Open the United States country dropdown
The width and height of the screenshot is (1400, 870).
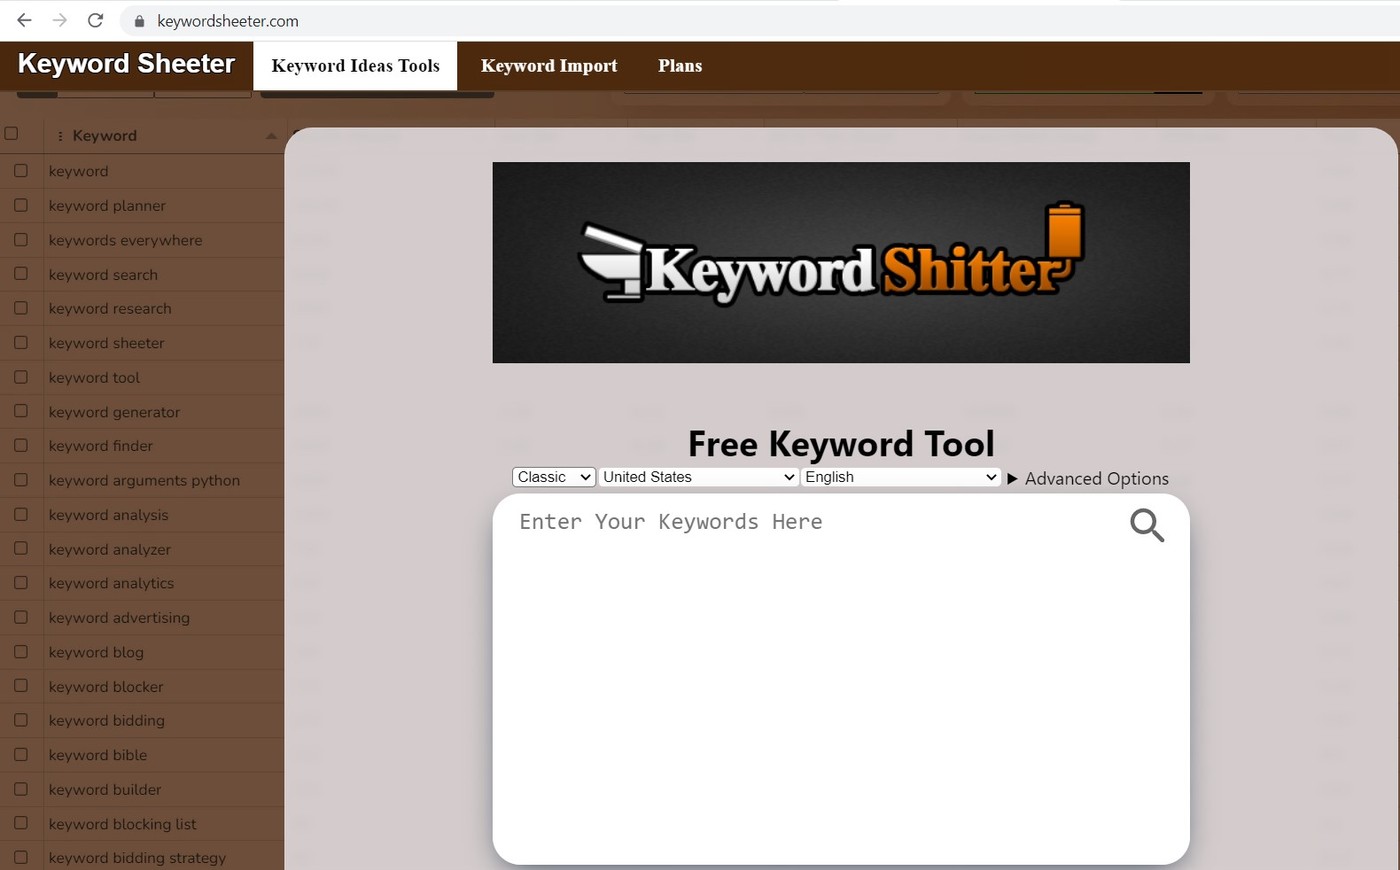click(698, 477)
